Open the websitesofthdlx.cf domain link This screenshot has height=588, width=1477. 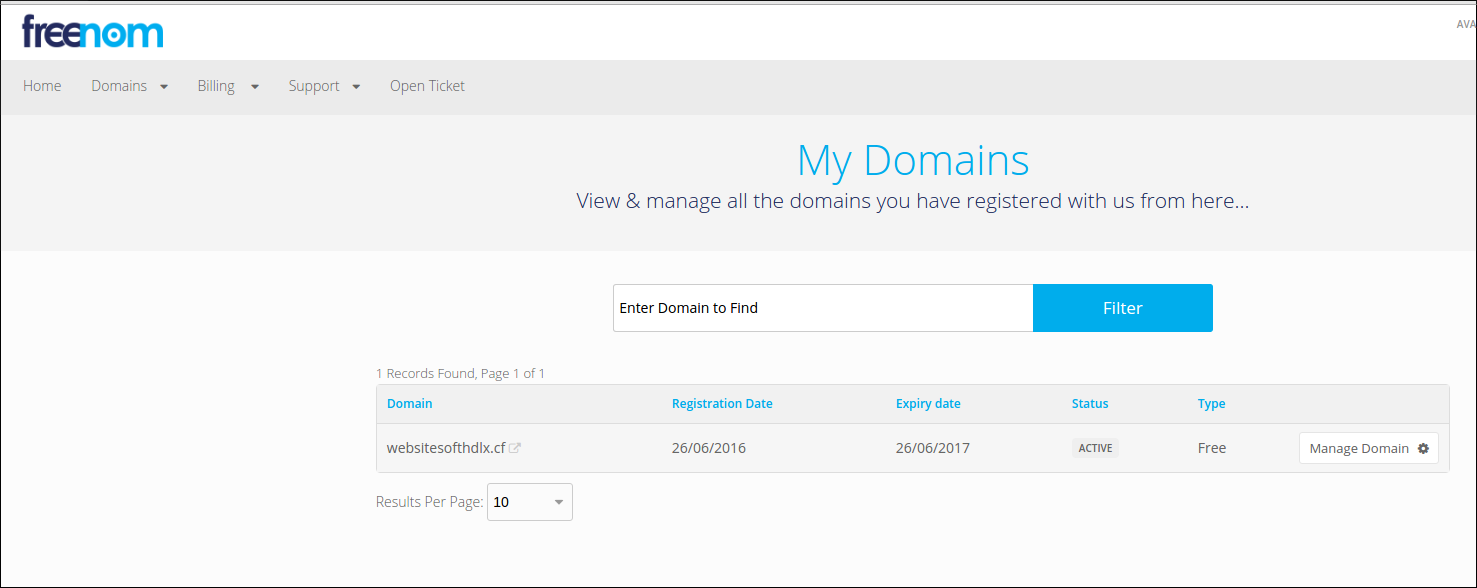click(x=446, y=448)
